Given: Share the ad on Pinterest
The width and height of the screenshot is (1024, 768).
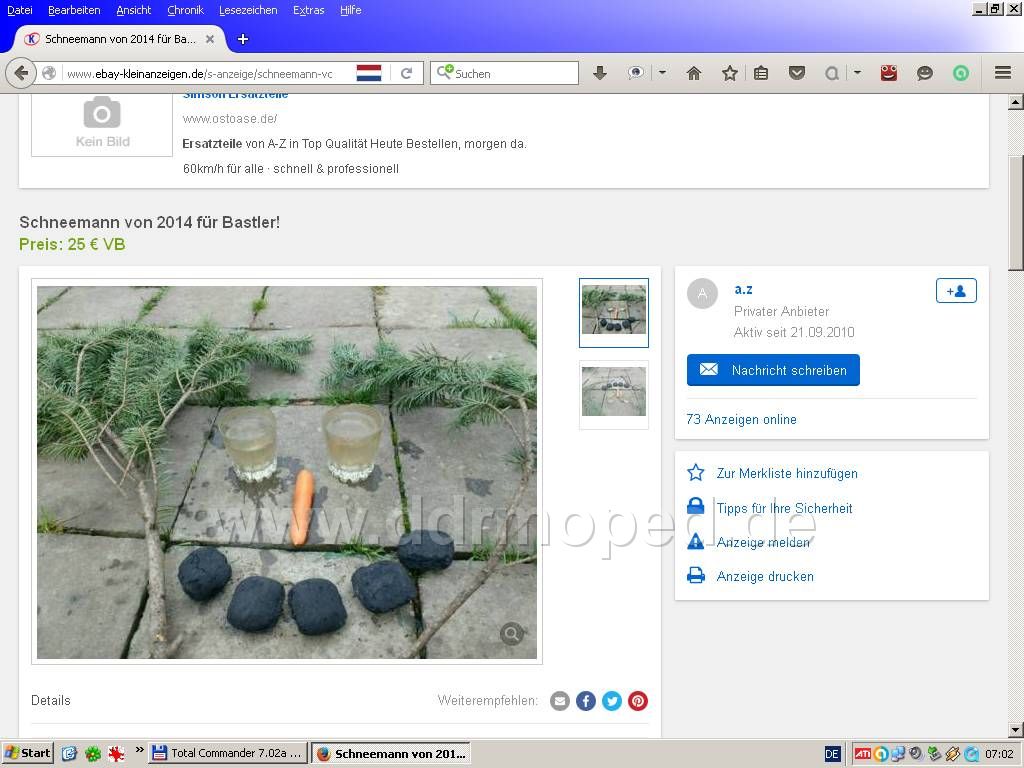Looking at the screenshot, I should point(638,701).
